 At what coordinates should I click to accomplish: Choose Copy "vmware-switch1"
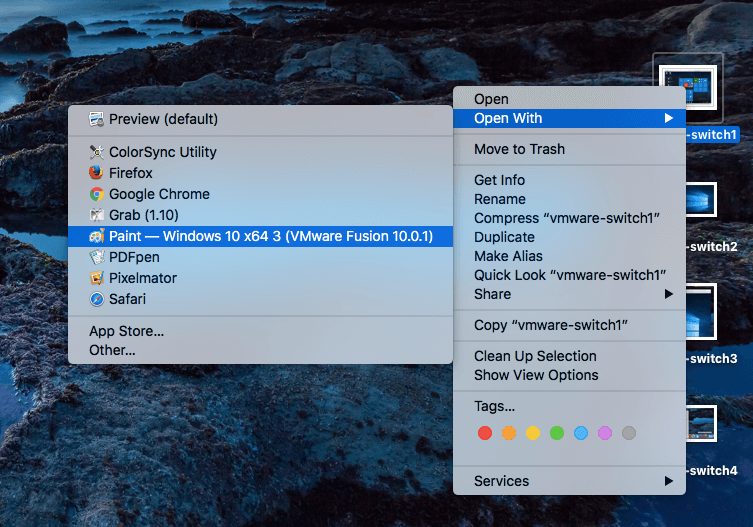pos(569,325)
